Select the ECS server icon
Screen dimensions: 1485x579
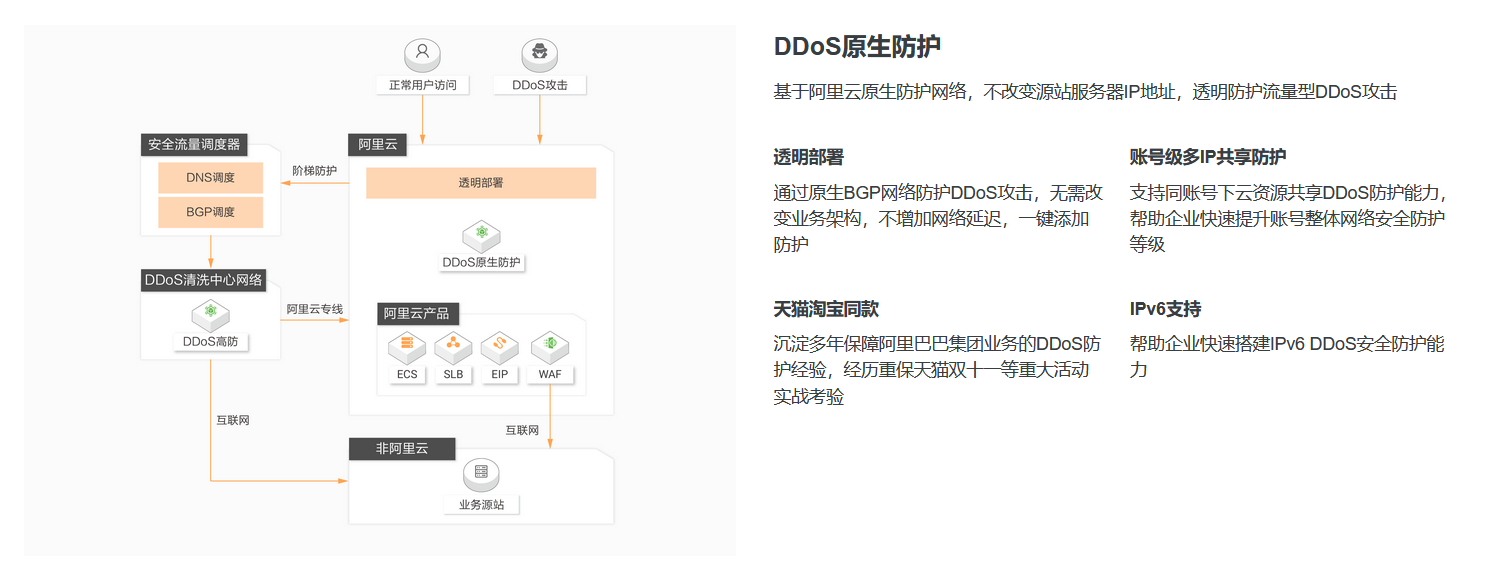tap(407, 347)
